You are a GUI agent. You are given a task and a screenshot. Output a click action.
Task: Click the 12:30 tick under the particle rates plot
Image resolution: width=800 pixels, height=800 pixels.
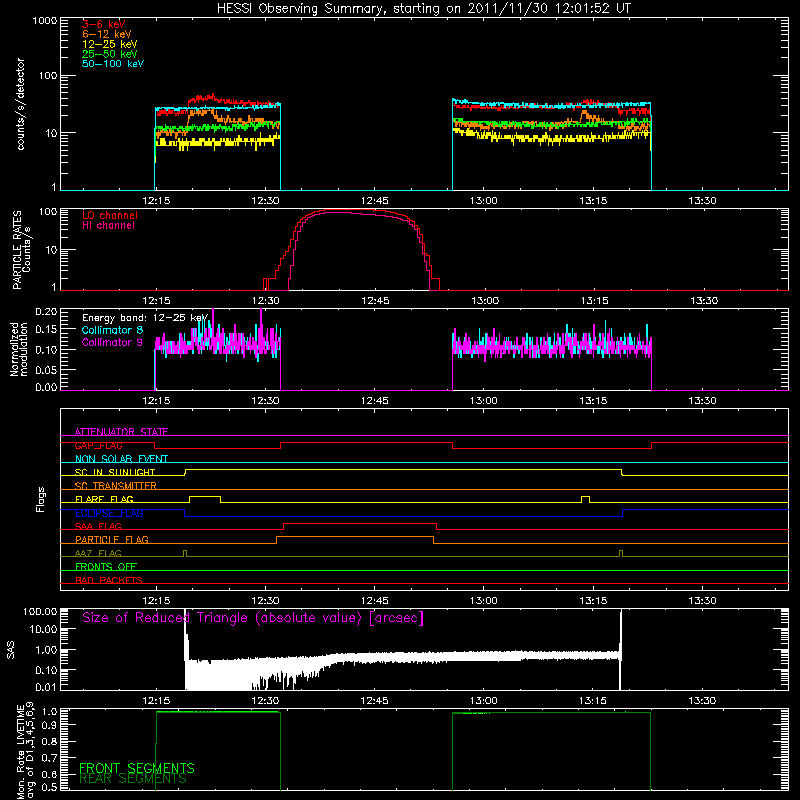tap(265, 301)
